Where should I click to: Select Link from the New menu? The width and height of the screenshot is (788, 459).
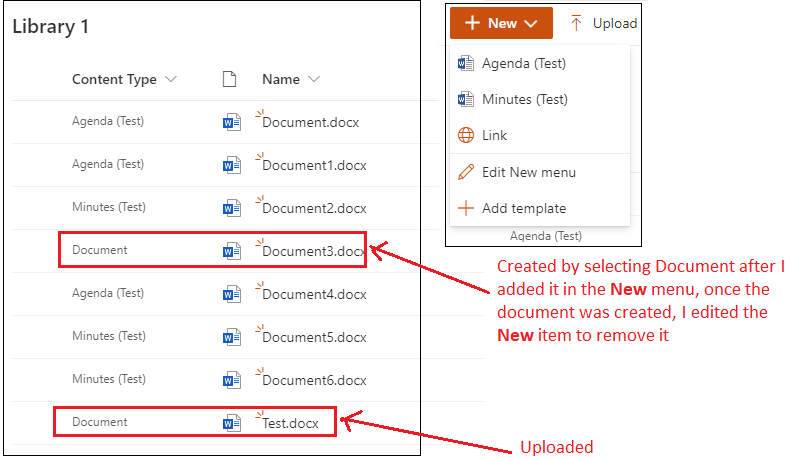coord(540,135)
